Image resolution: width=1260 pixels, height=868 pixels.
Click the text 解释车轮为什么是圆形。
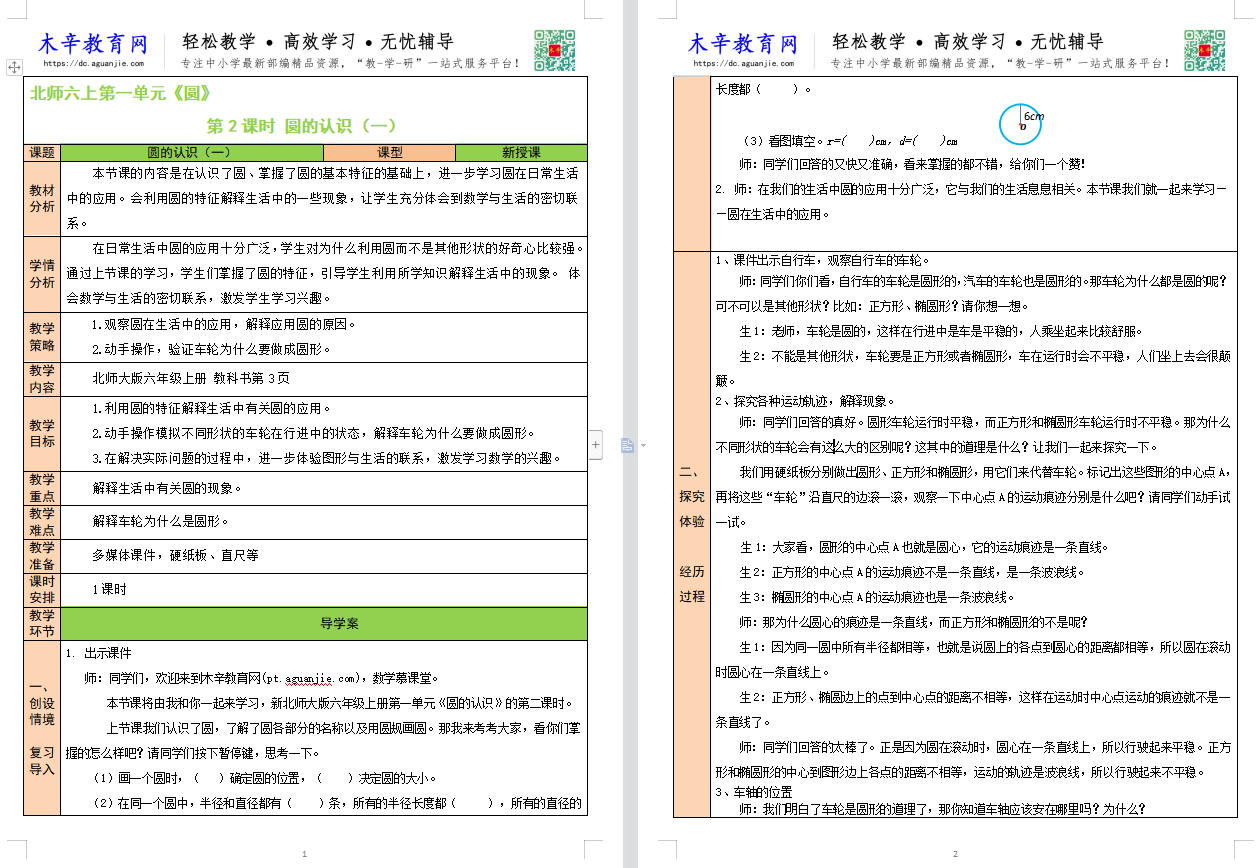pos(161,522)
